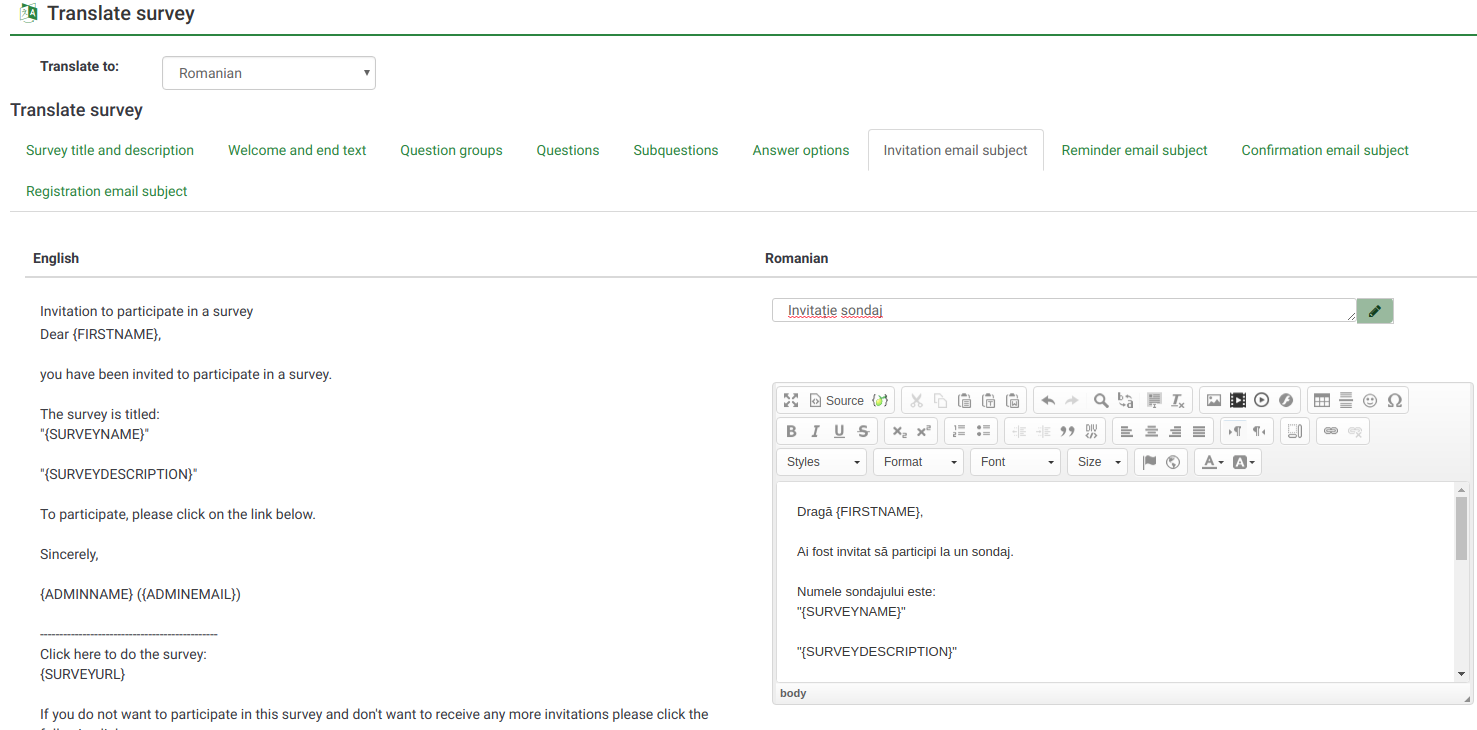This screenshot has width=1477, height=730.
Task: Click the Find magnifier icon
Action: (x=1100, y=400)
